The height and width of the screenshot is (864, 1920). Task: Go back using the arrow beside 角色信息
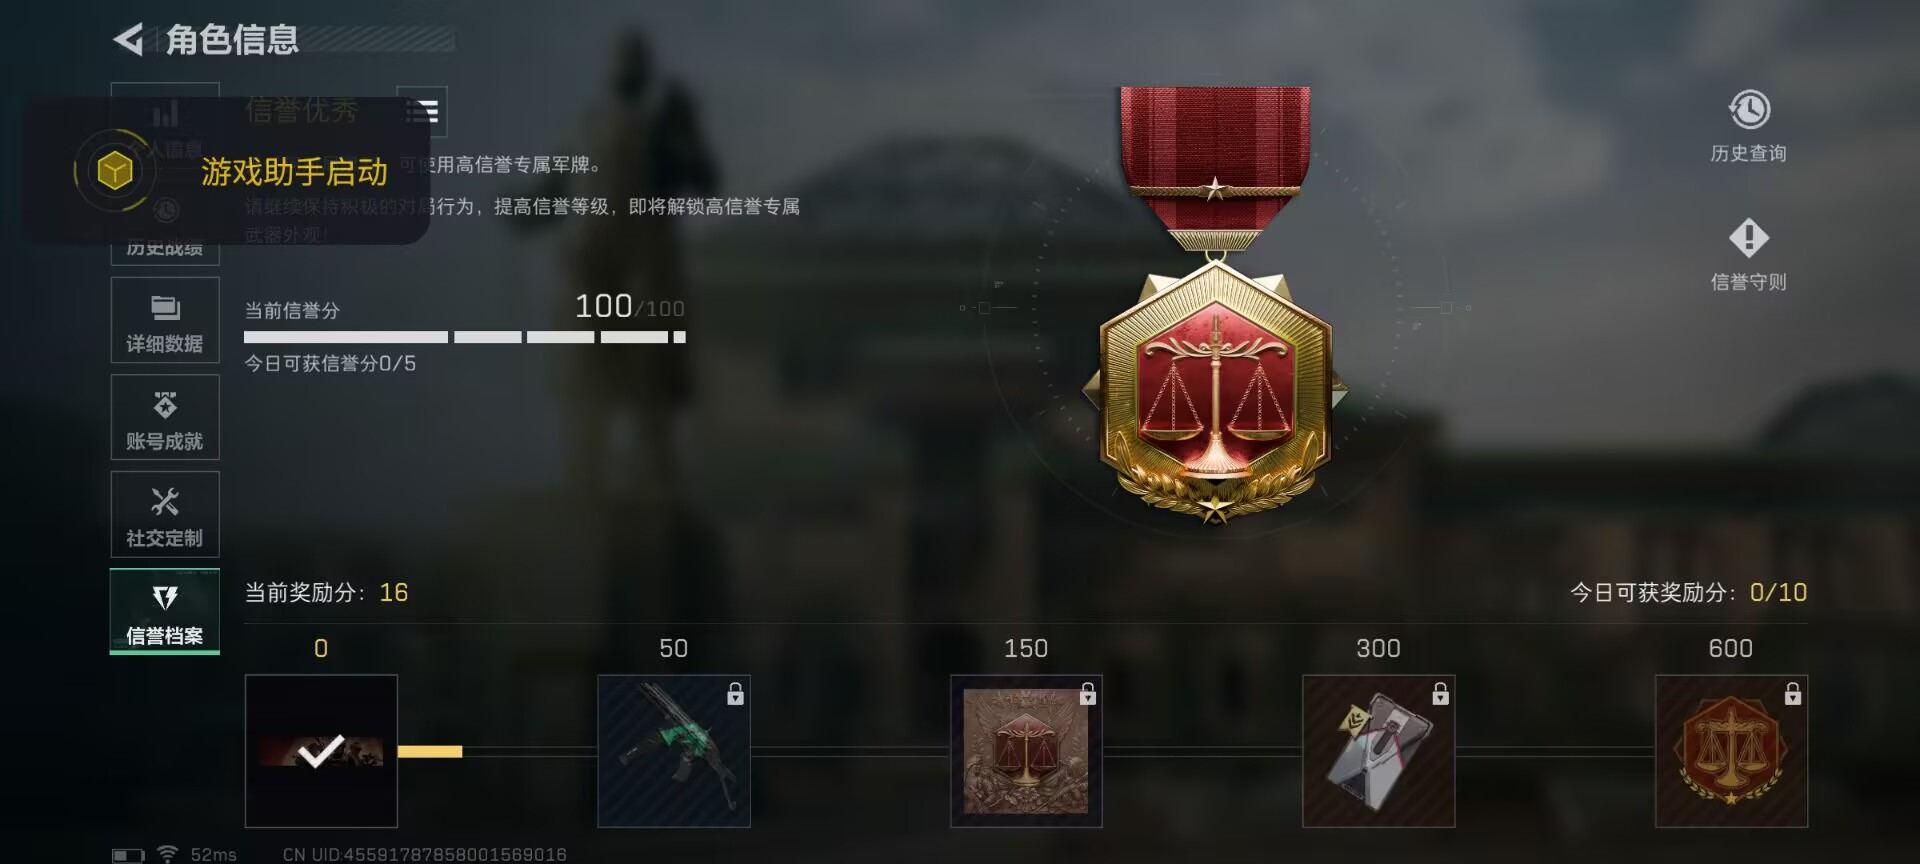pos(128,40)
